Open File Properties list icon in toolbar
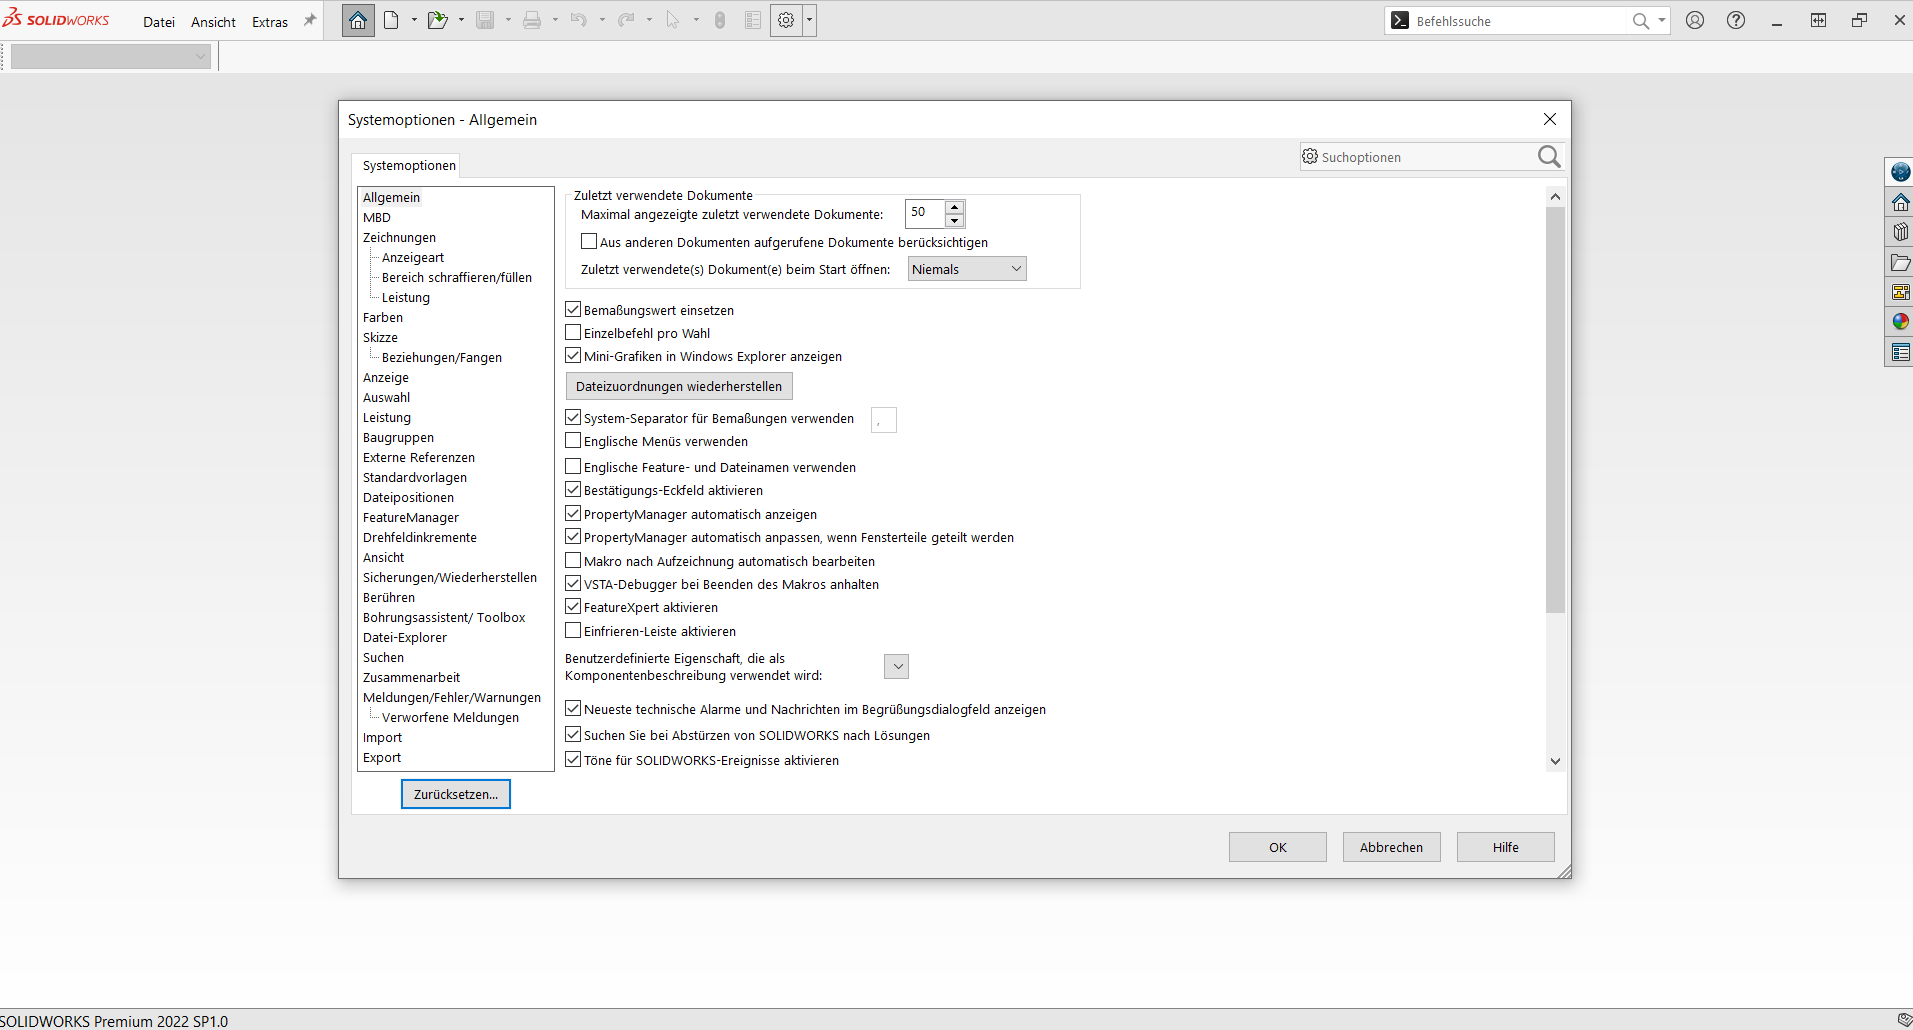 (x=753, y=20)
